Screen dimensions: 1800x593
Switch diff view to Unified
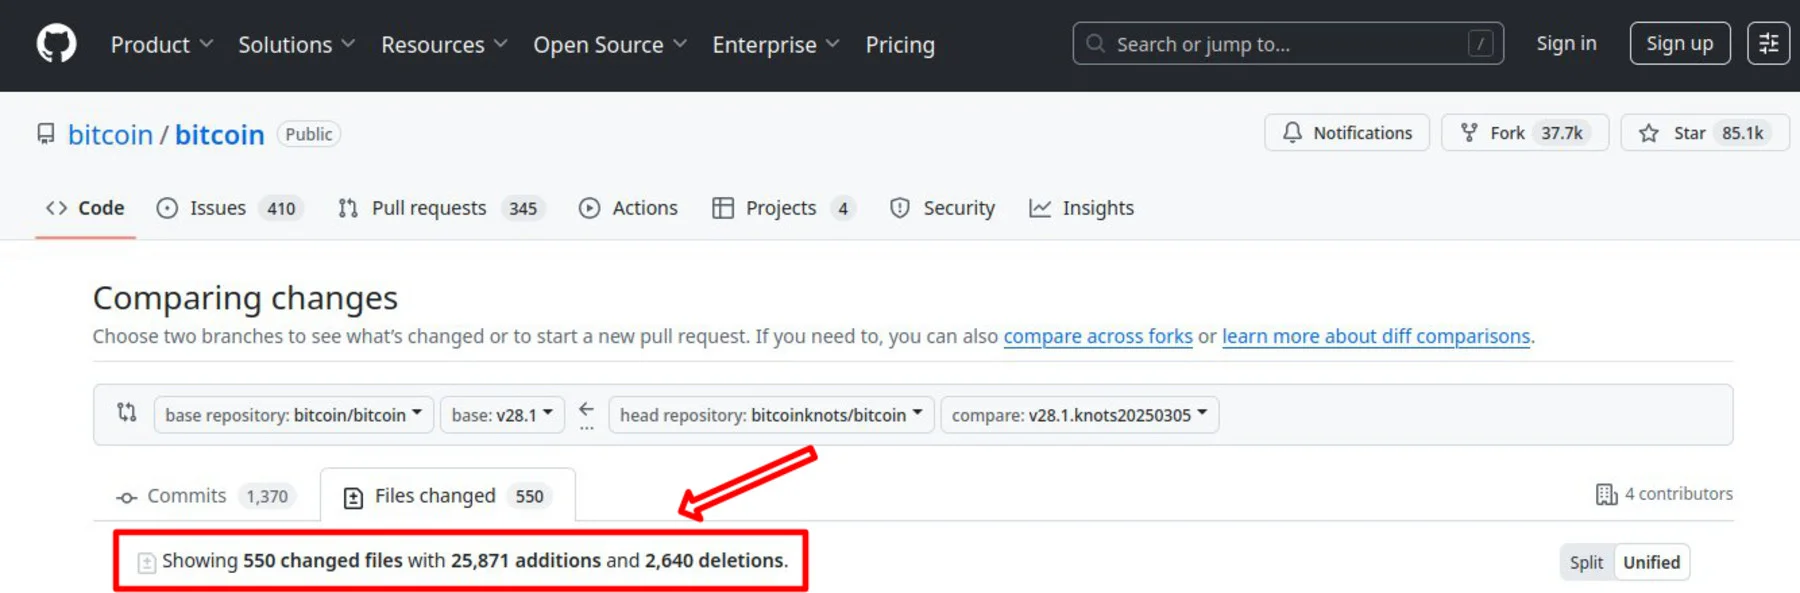1651,562
